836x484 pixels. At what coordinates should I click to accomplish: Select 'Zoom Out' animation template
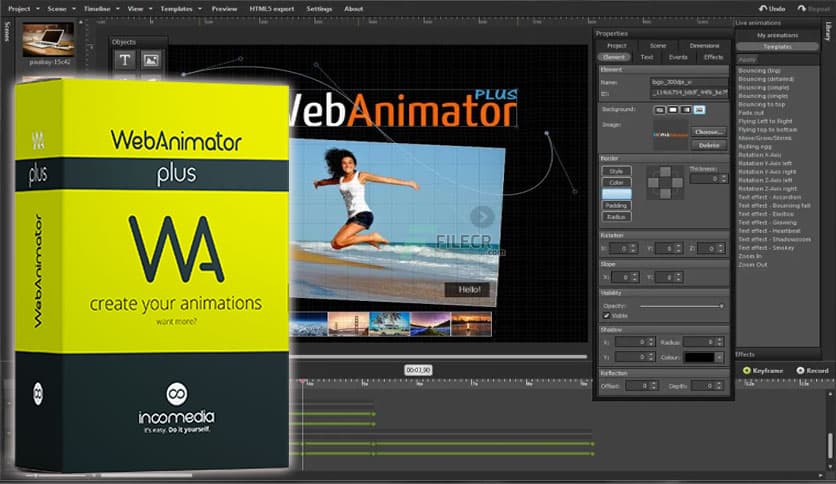tap(753, 265)
